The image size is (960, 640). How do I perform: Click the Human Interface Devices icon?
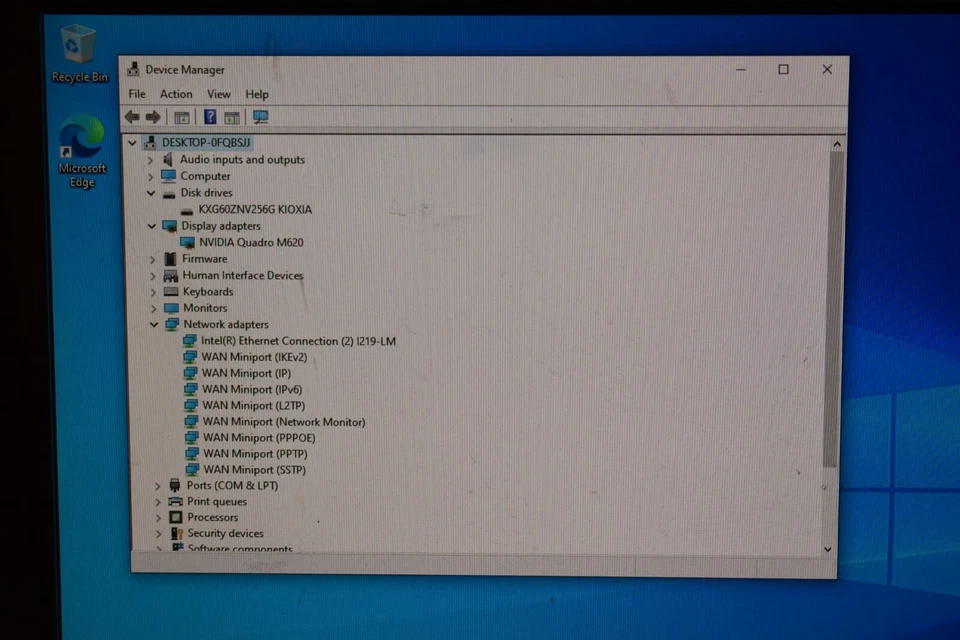pos(171,276)
